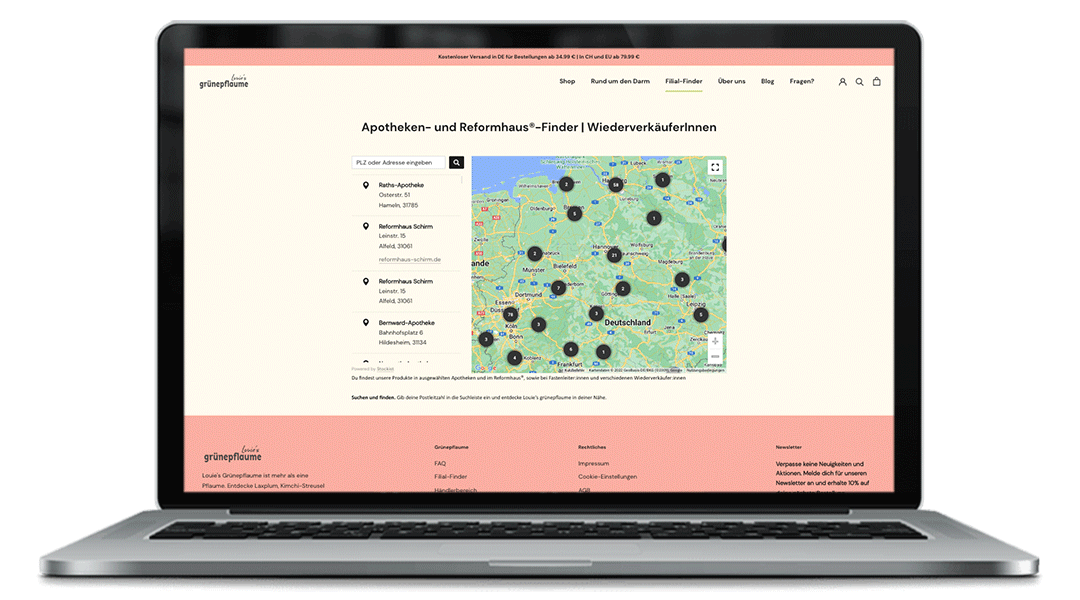Open the user account icon in header
Viewport: 1080px width, 600px height.
click(x=842, y=82)
